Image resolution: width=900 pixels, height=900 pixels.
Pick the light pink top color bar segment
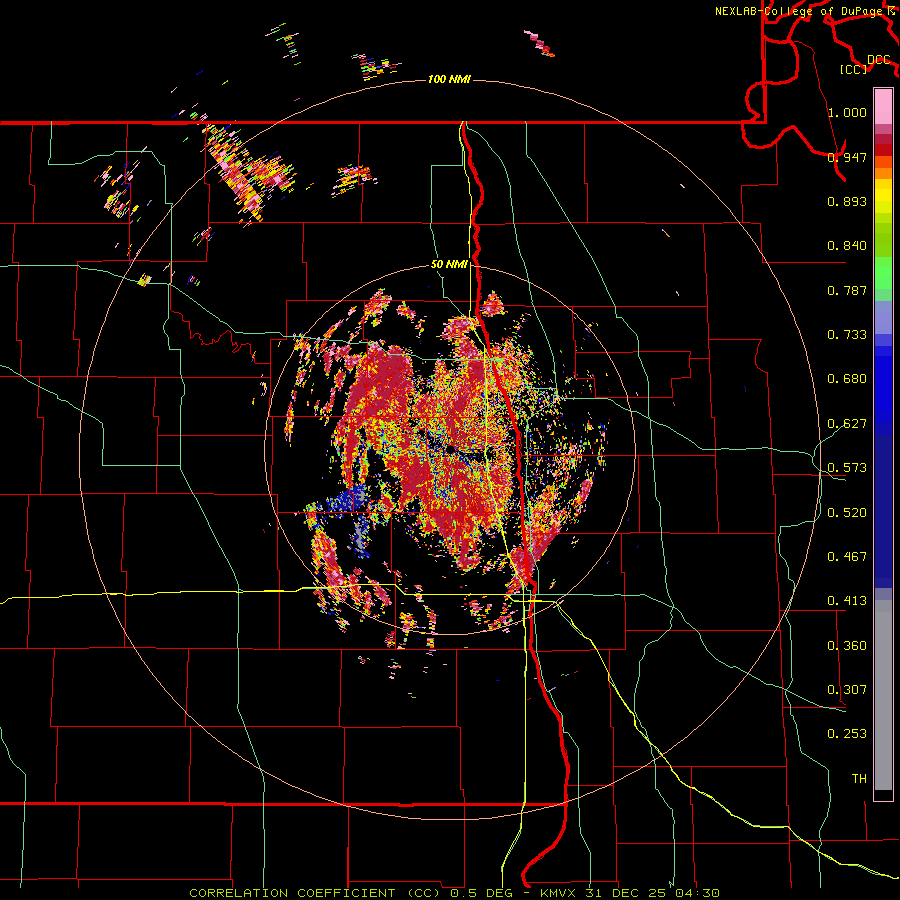coord(883,106)
